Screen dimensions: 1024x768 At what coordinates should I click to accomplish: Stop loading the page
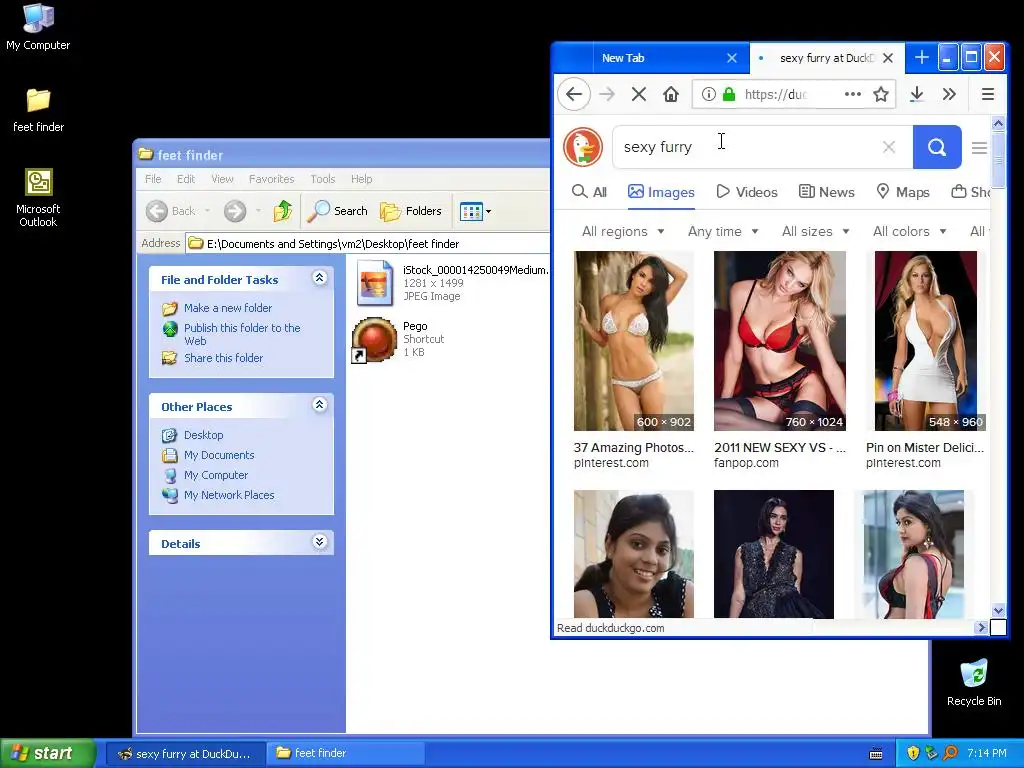click(639, 94)
